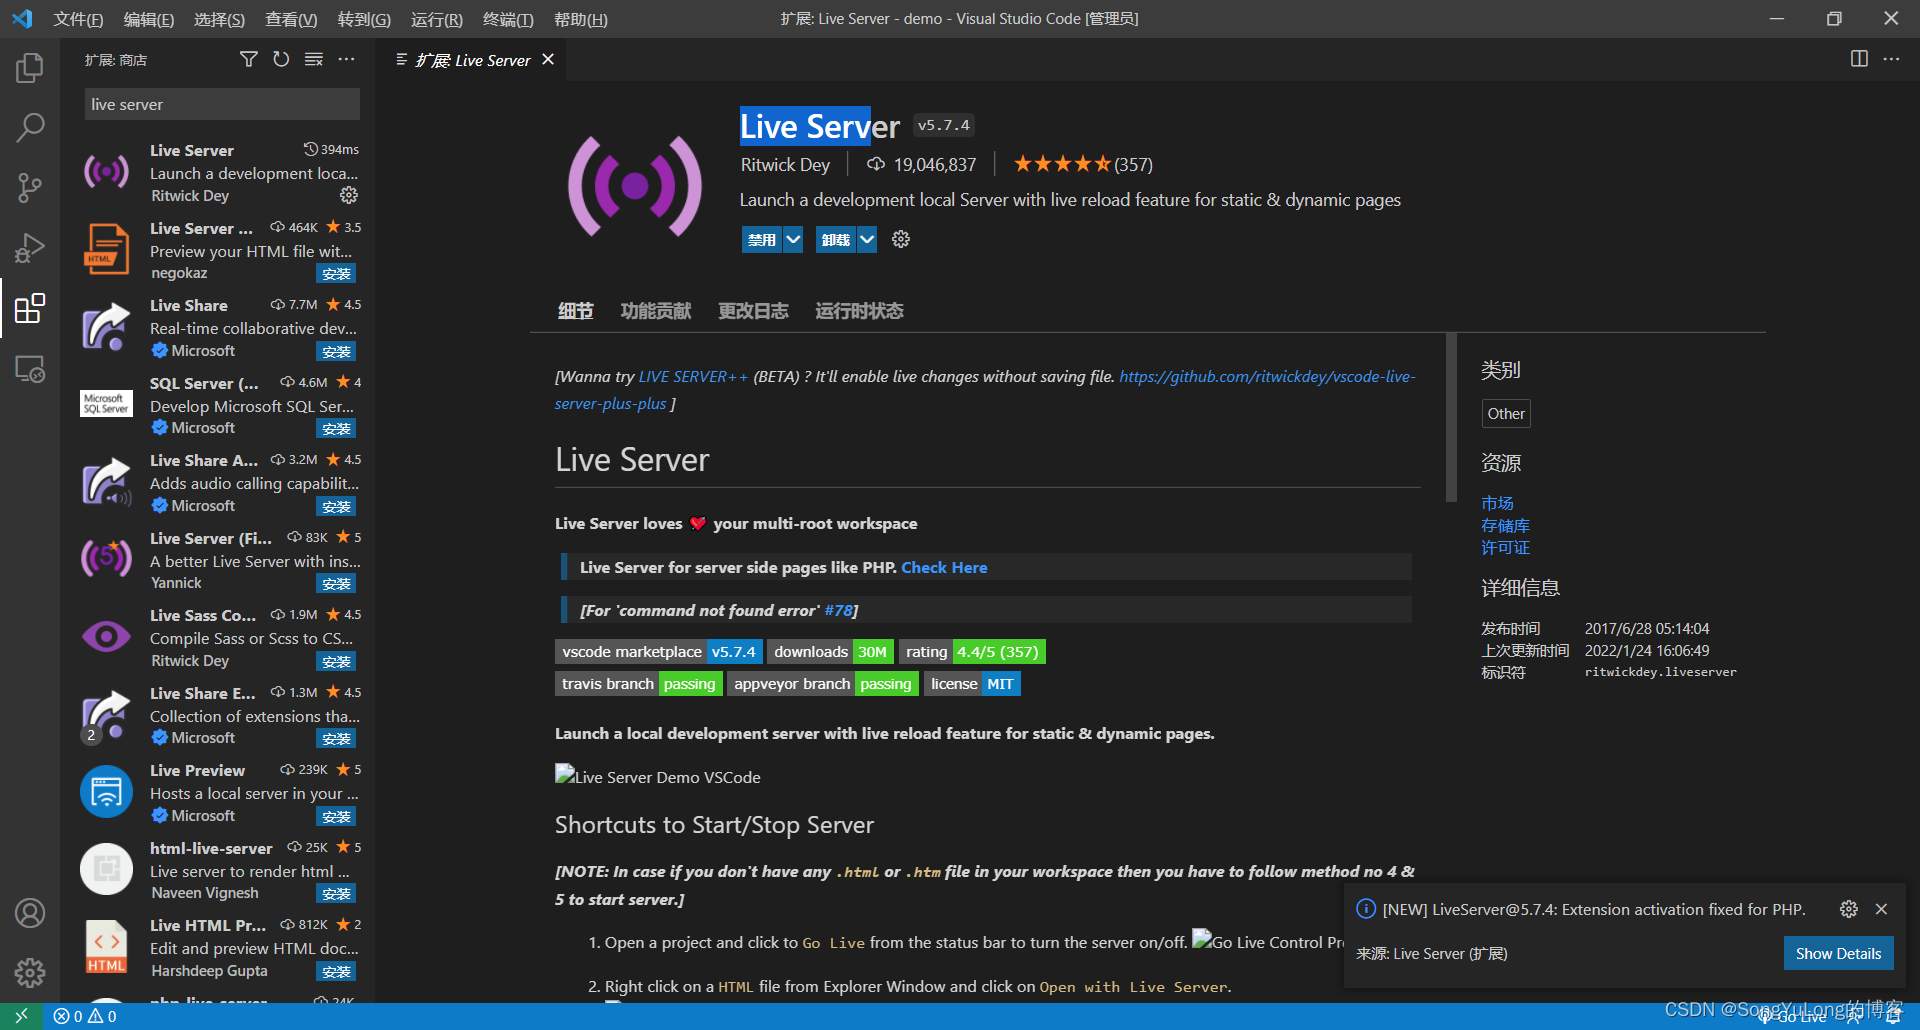Click the five-star rating (357)
This screenshot has height=1030, width=1920.
1083,164
